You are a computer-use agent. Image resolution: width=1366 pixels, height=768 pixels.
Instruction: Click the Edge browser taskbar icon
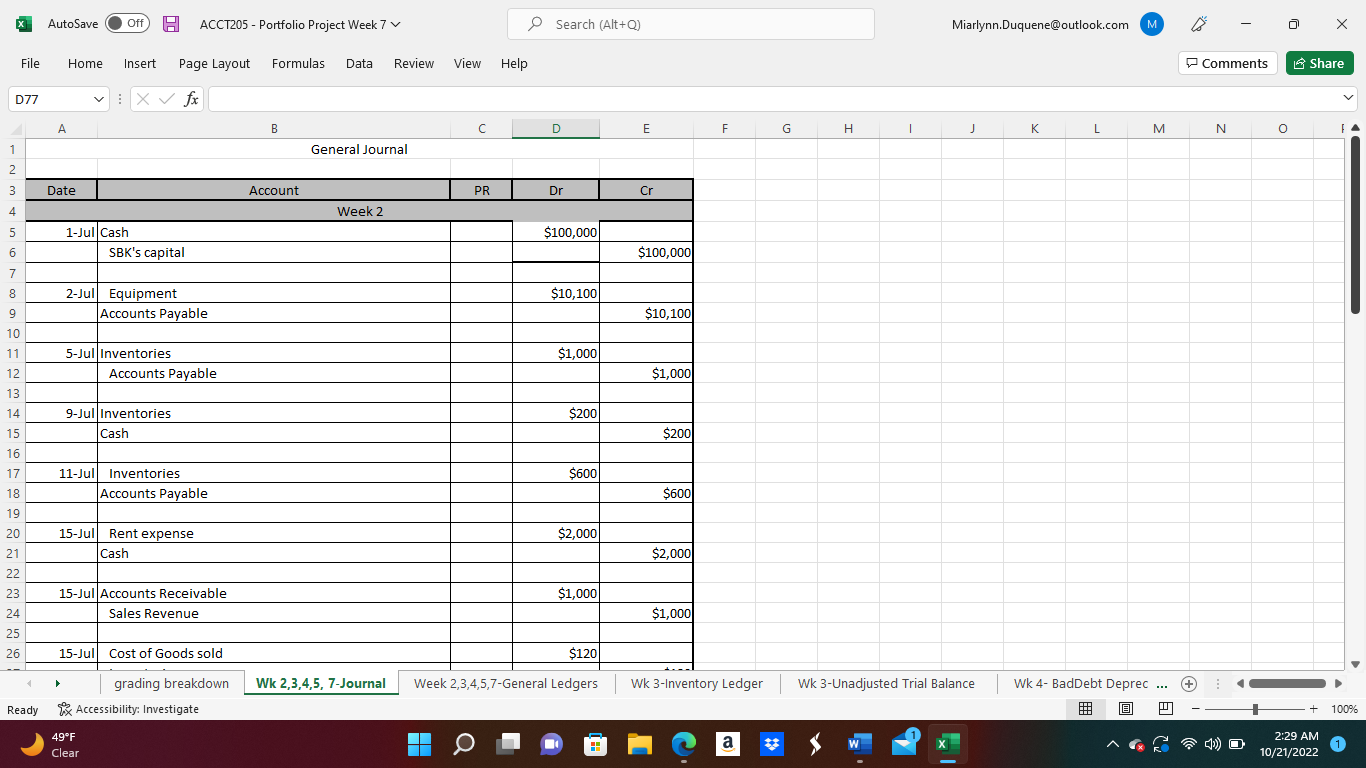(x=683, y=745)
